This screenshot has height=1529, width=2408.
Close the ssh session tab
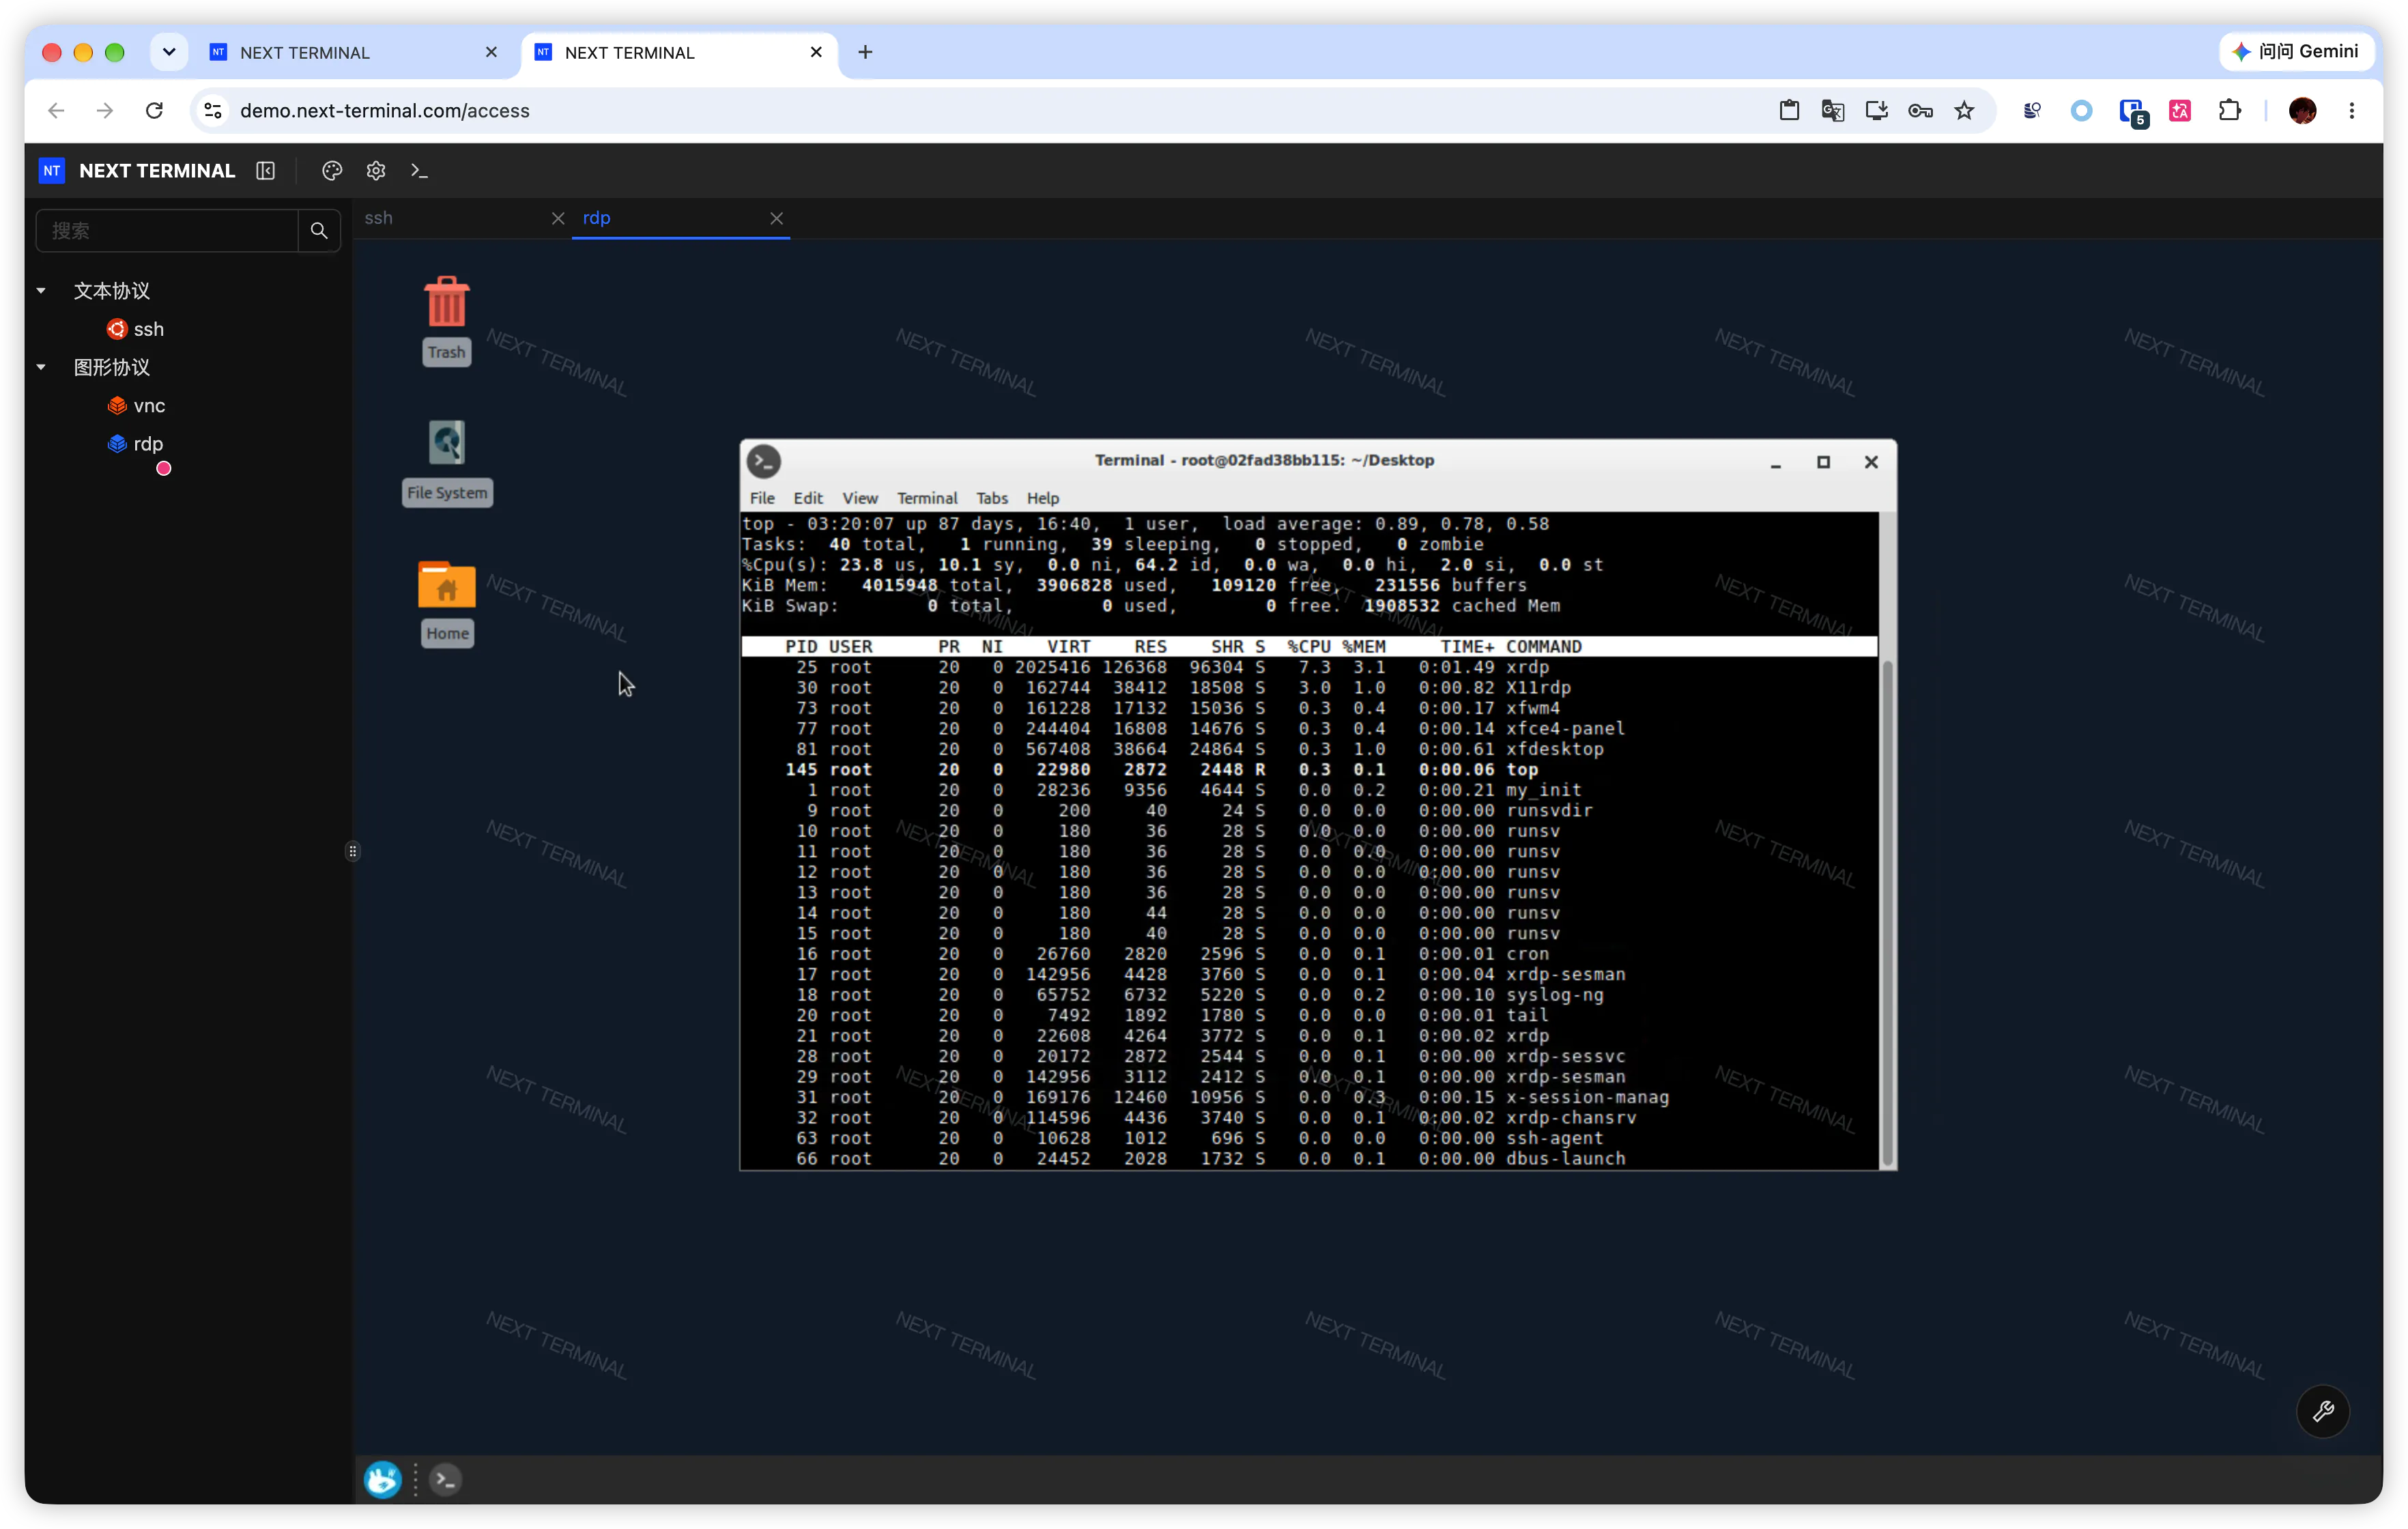click(558, 218)
